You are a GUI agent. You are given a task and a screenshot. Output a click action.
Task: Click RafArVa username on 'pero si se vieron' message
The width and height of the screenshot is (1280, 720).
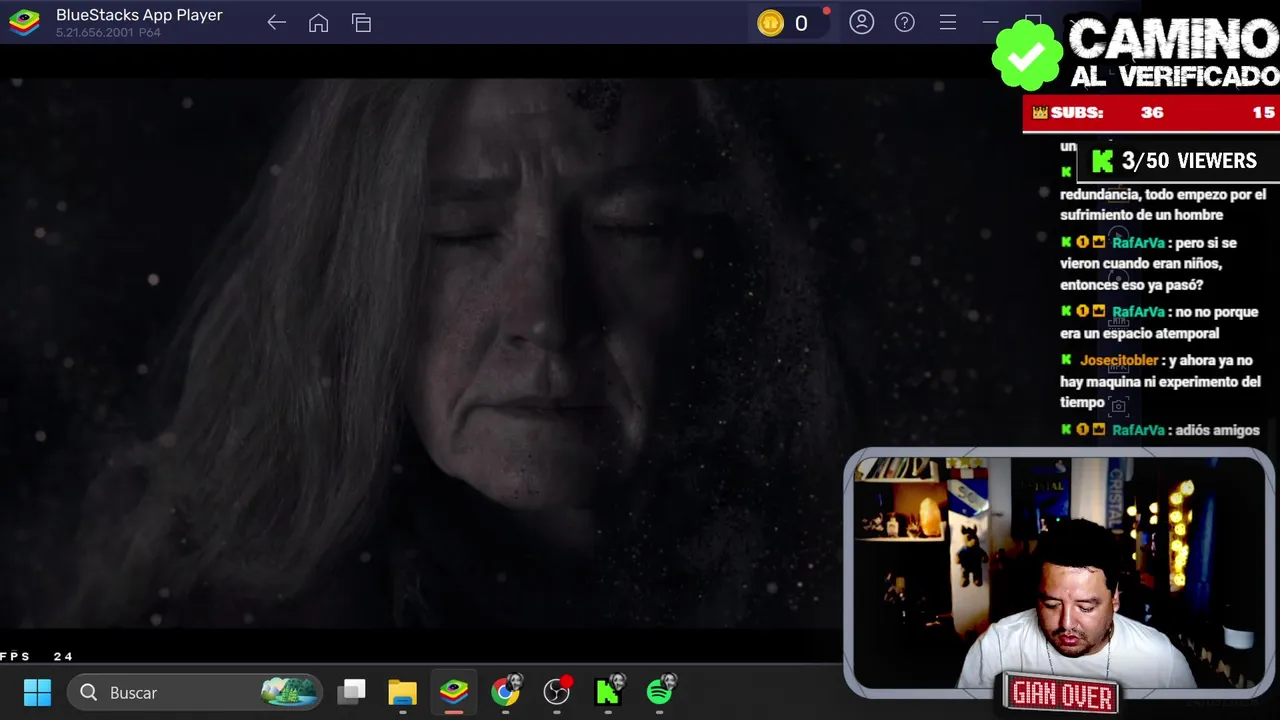[x=1138, y=243]
